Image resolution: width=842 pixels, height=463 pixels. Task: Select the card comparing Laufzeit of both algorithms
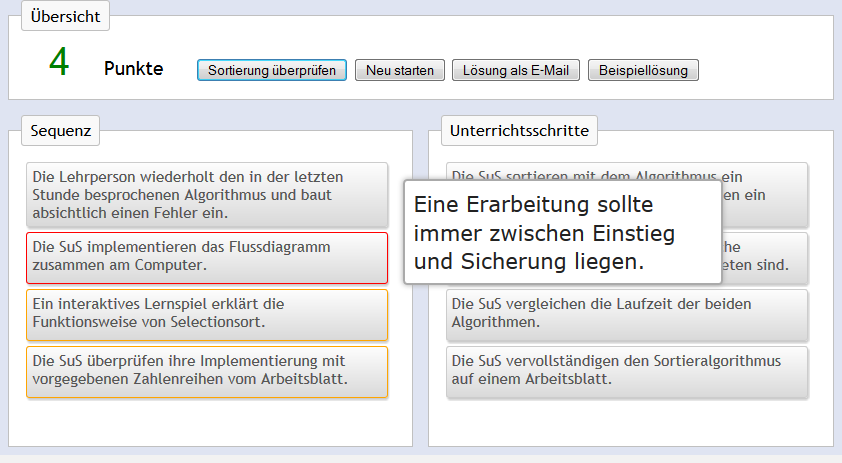tap(626, 313)
